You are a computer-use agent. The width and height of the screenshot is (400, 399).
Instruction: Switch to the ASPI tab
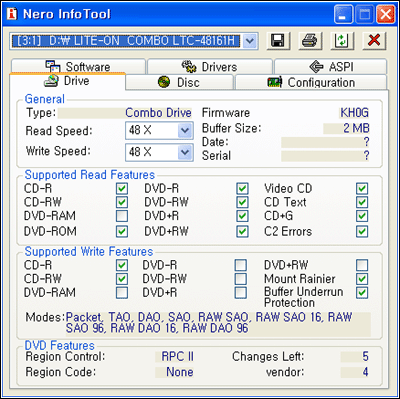[331, 67]
